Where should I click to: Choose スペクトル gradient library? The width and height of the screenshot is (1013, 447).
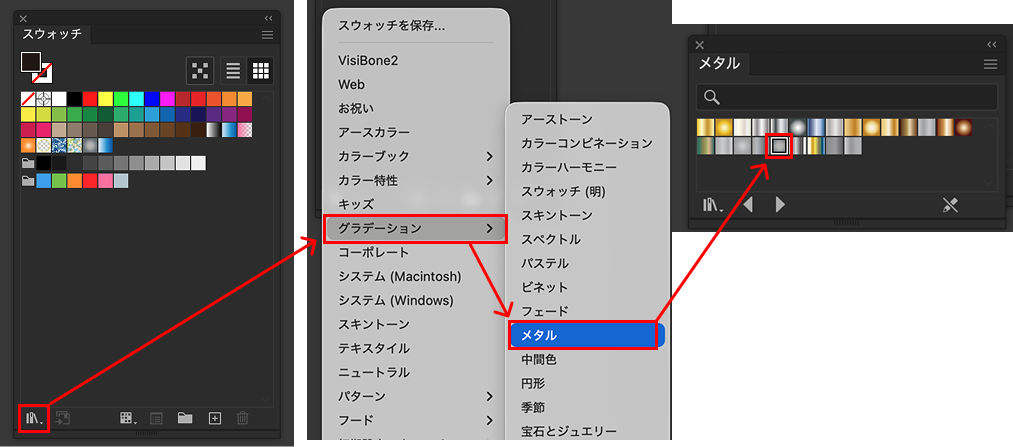click(x=551, y=239)
